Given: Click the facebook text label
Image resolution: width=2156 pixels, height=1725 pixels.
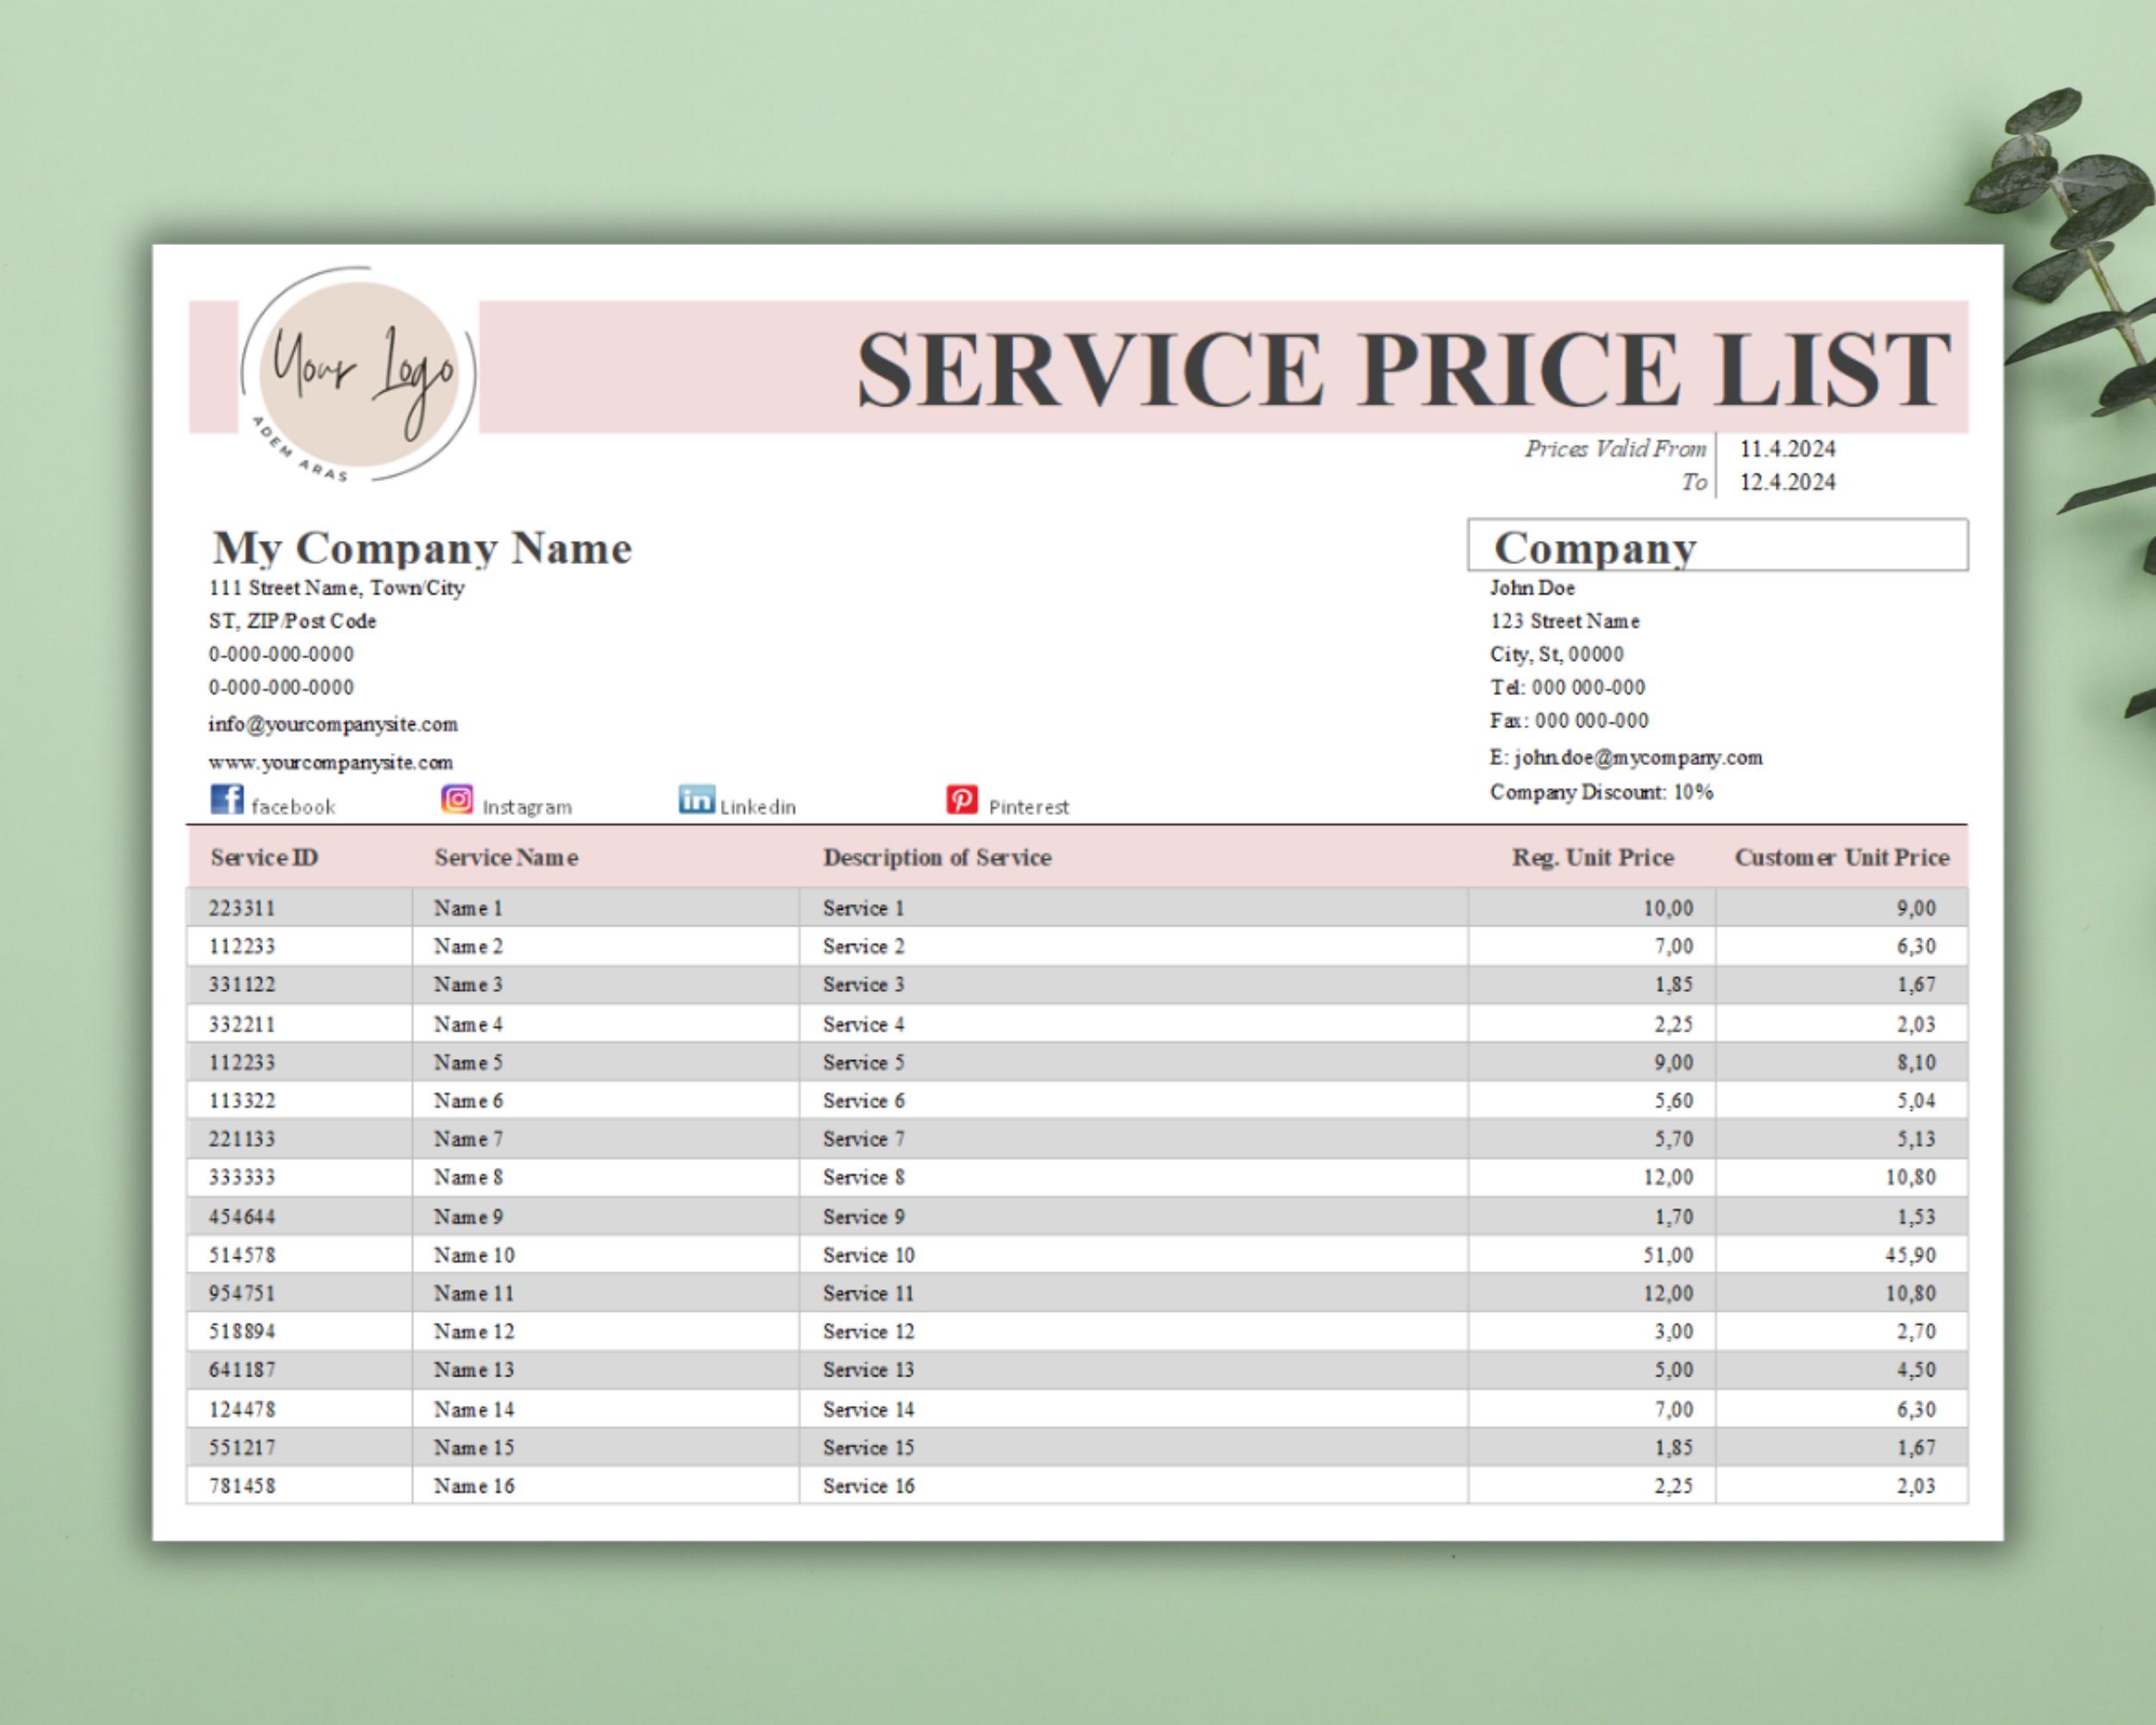Looking at the screenshot, I should [294, 807].
